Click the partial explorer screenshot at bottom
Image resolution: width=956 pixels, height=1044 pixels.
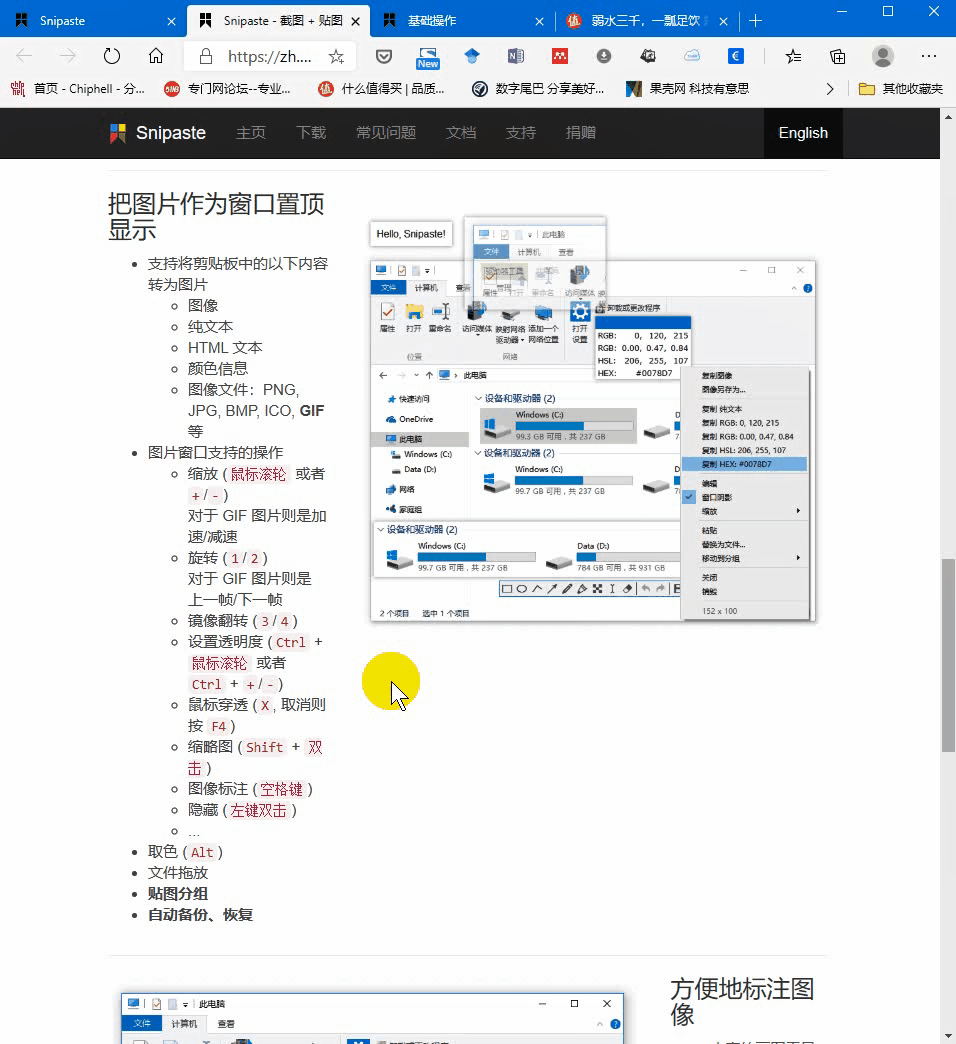point(372,1018)
